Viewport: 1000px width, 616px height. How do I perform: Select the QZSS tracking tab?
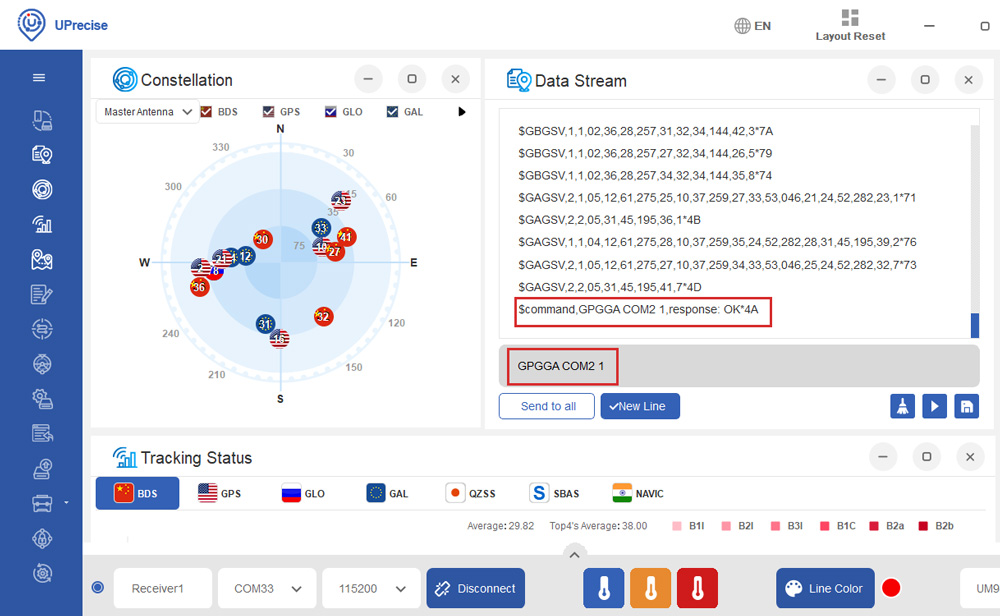470,493
